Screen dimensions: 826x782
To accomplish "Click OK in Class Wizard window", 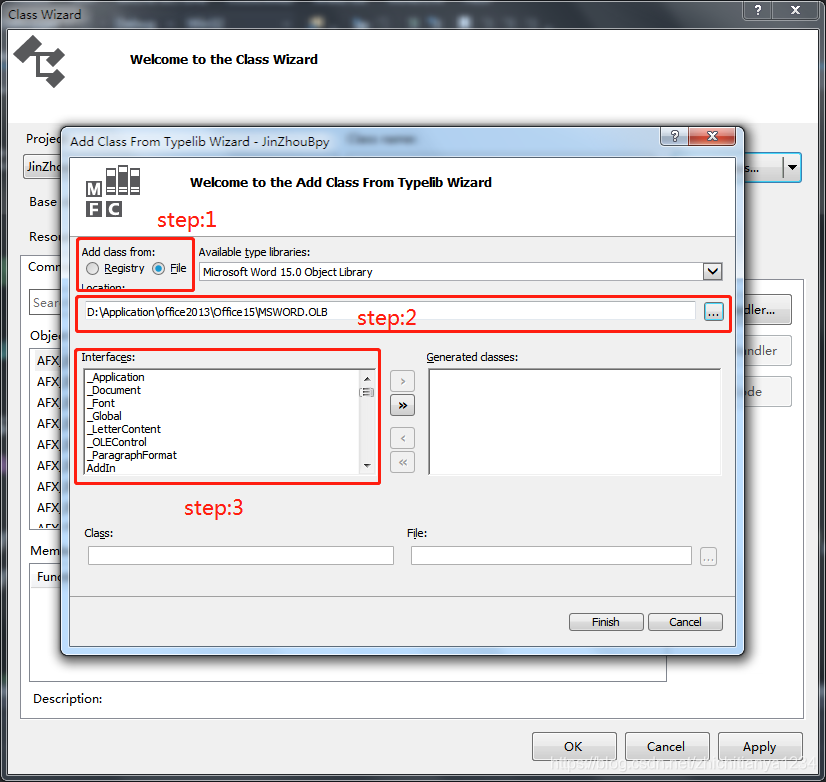I will 574,746.
